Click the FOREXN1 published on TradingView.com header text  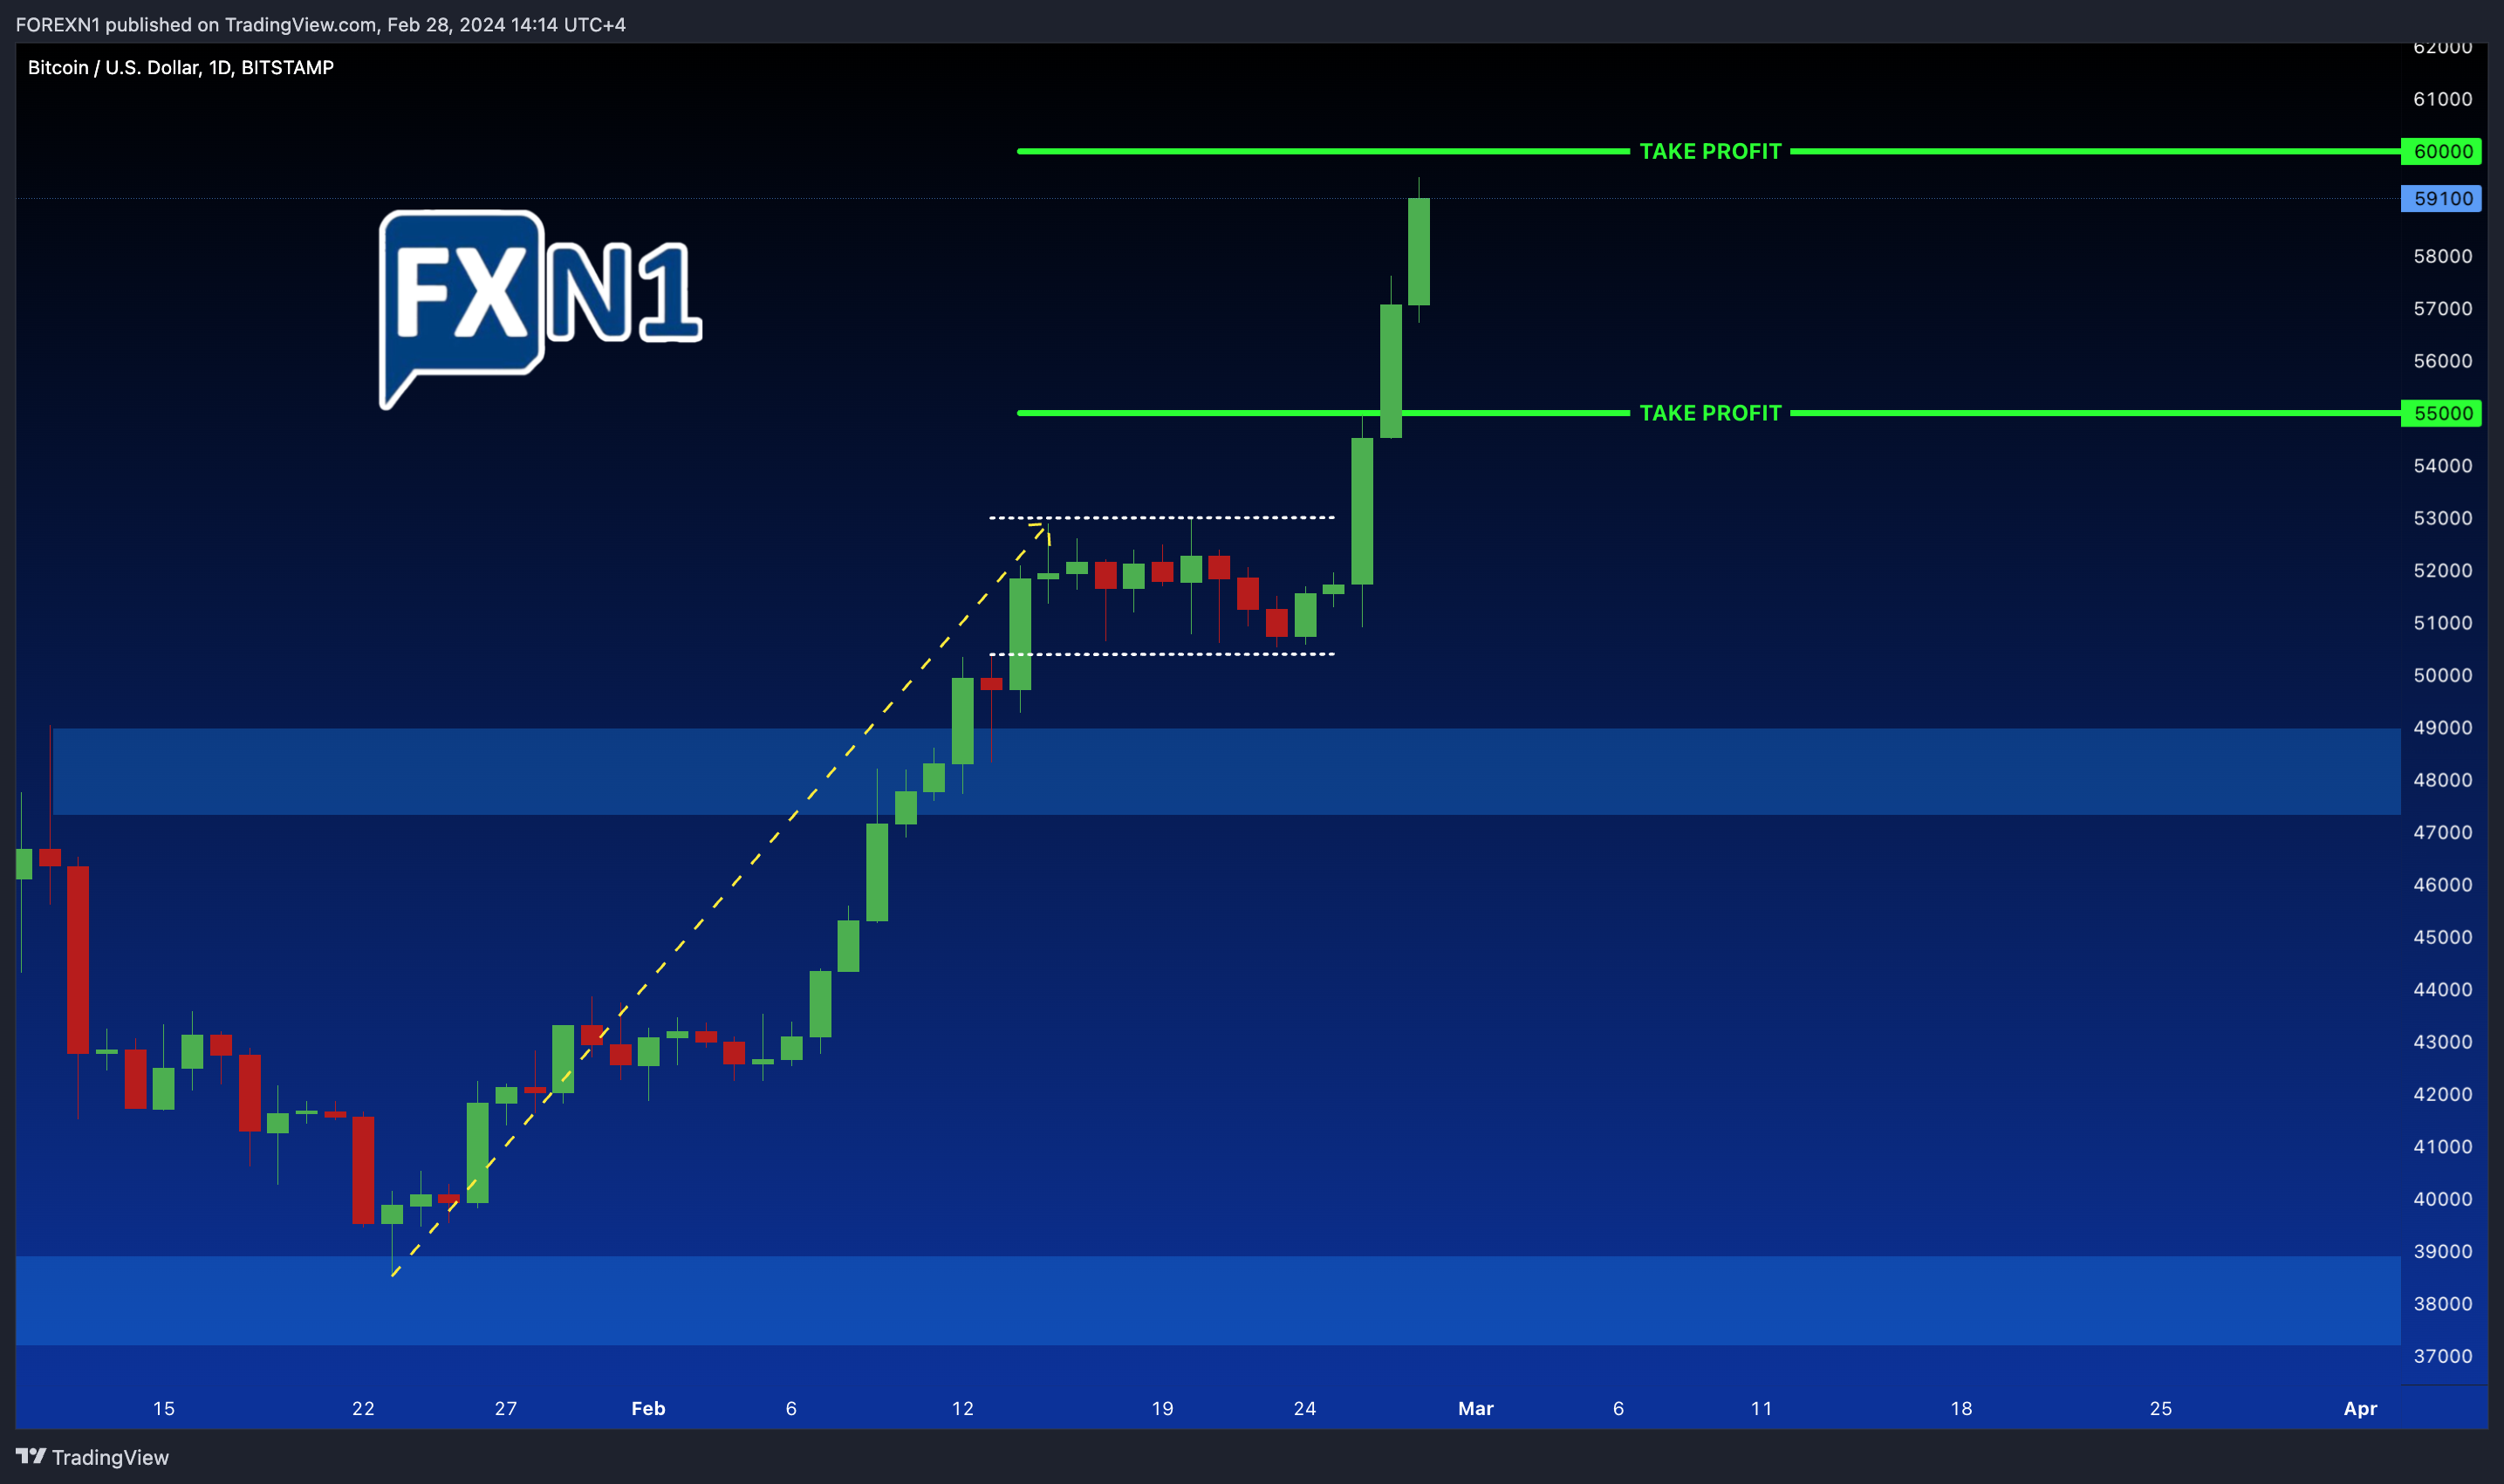point(321,24)
